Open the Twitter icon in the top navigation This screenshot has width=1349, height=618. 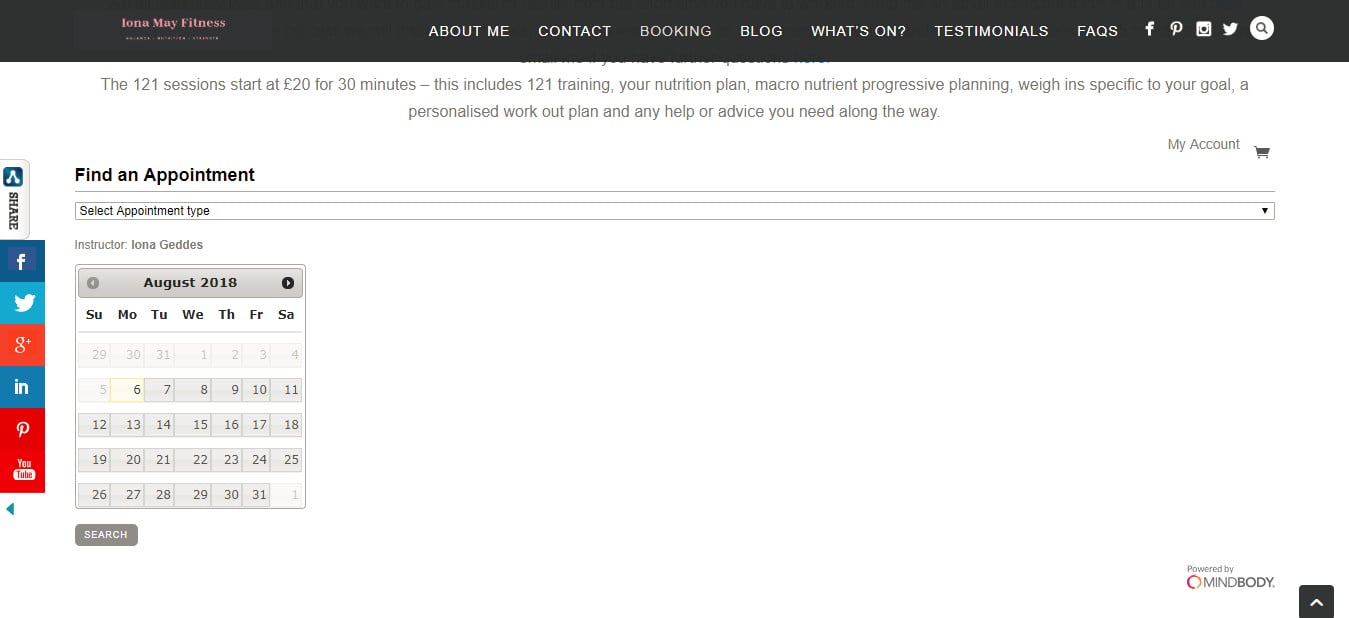[1230, 29]
